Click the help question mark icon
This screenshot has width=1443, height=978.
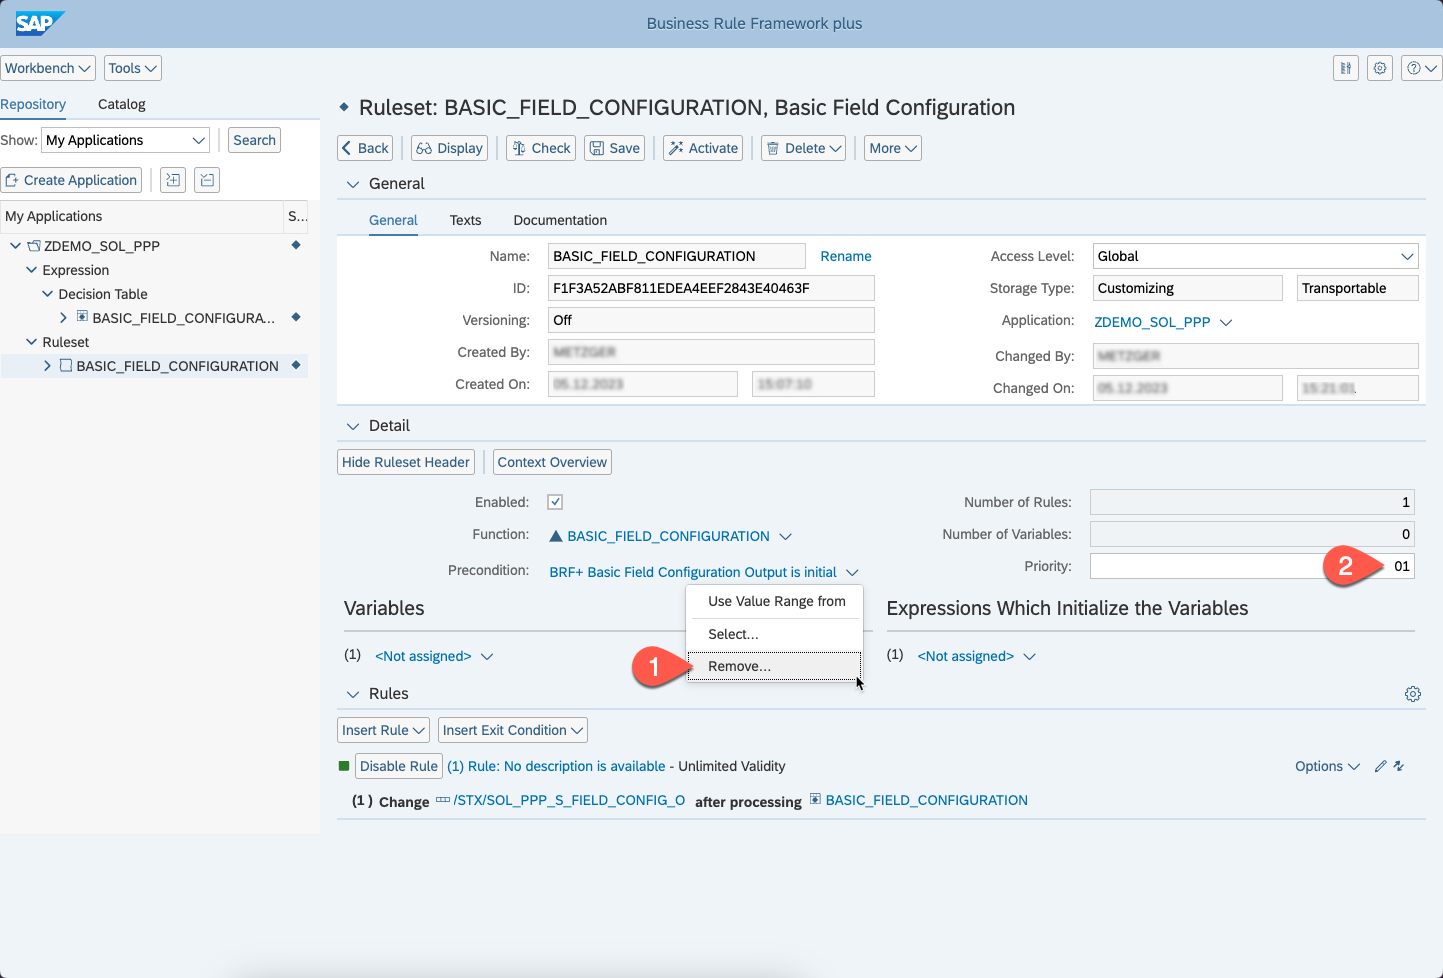(1414, 68)
